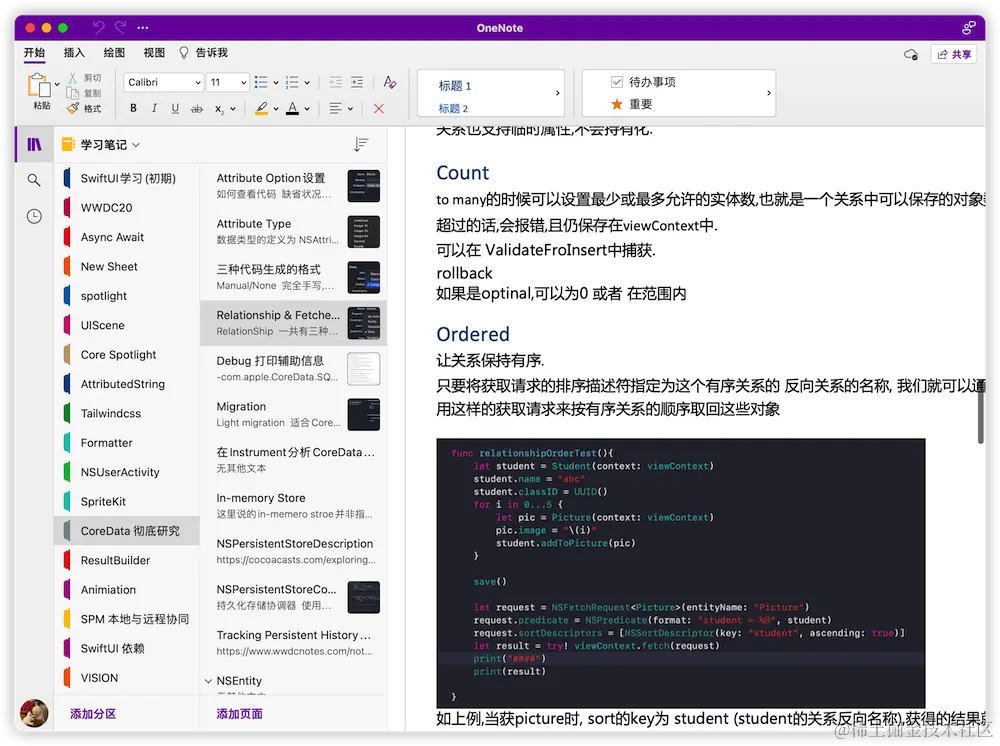1000x746 pixels.
Task: Click the Styles text formatting icon
Action: tap(390, 82)
